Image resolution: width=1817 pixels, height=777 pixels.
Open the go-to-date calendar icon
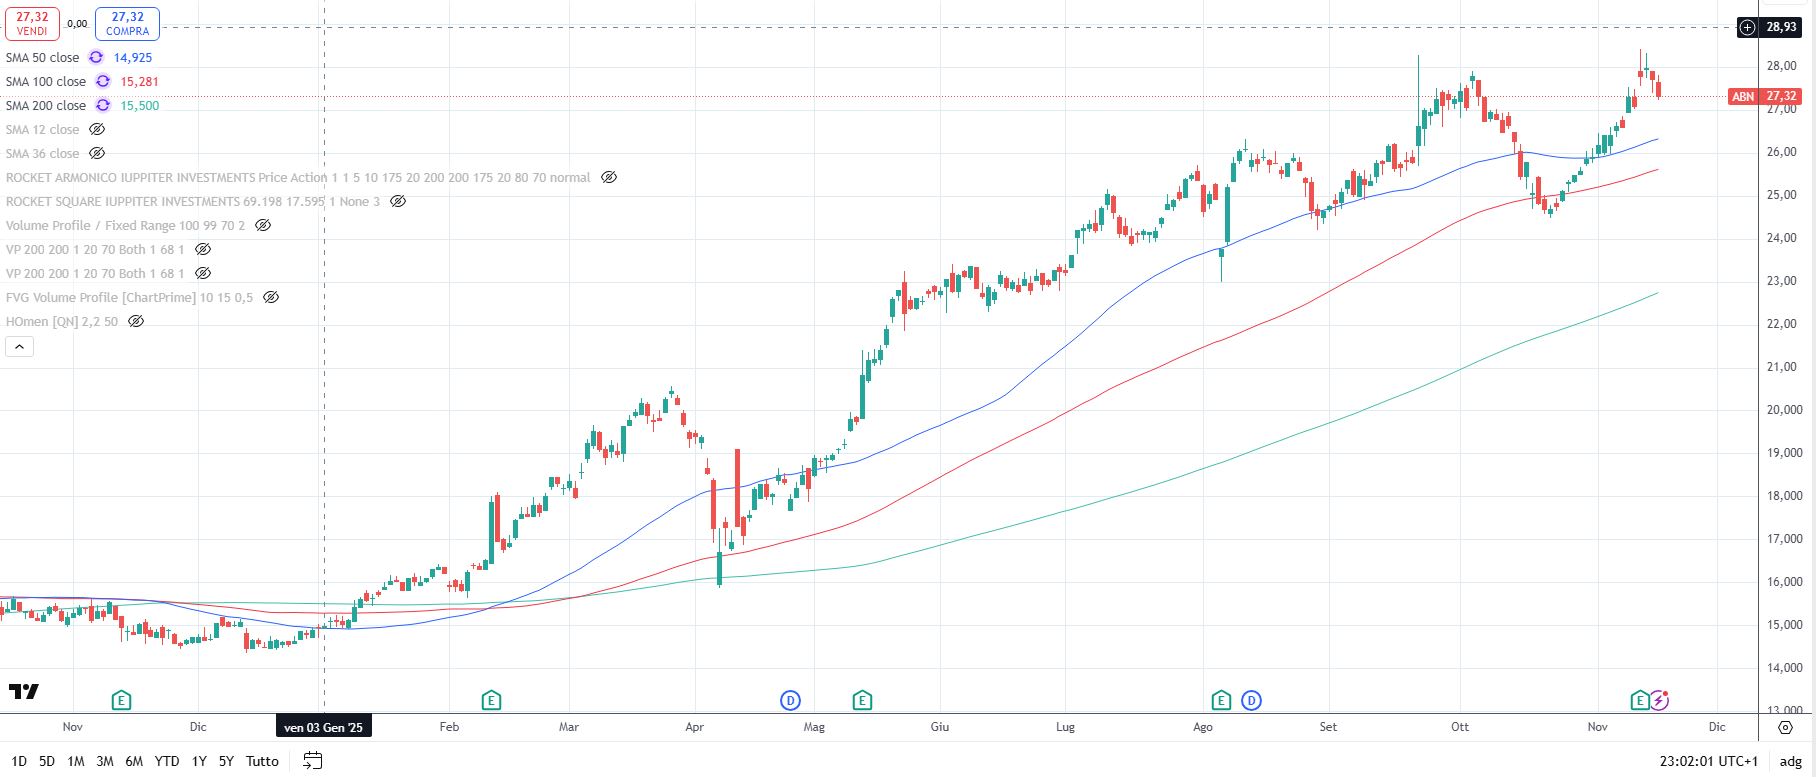tap(313, 761)
